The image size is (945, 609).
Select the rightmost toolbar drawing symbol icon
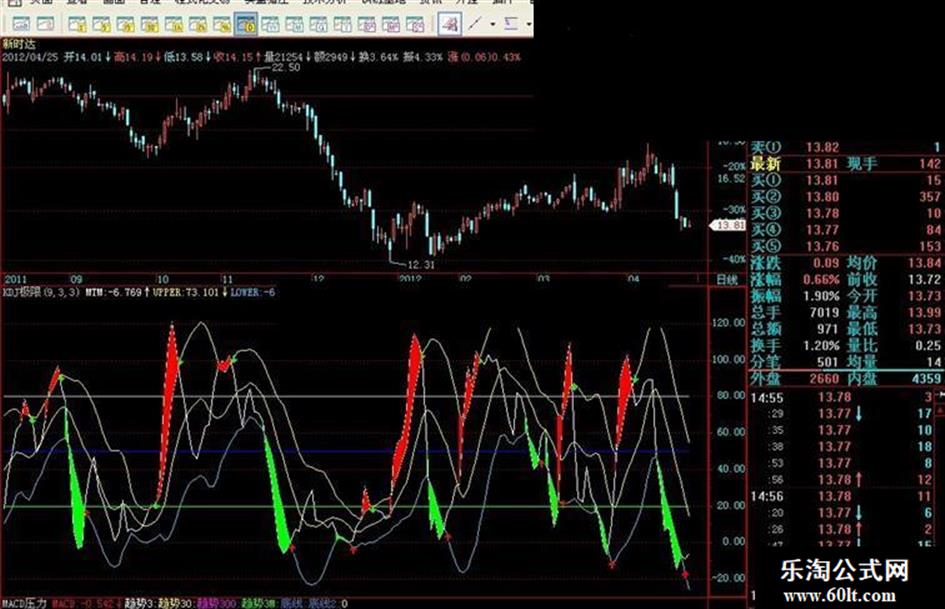[511, 23]
